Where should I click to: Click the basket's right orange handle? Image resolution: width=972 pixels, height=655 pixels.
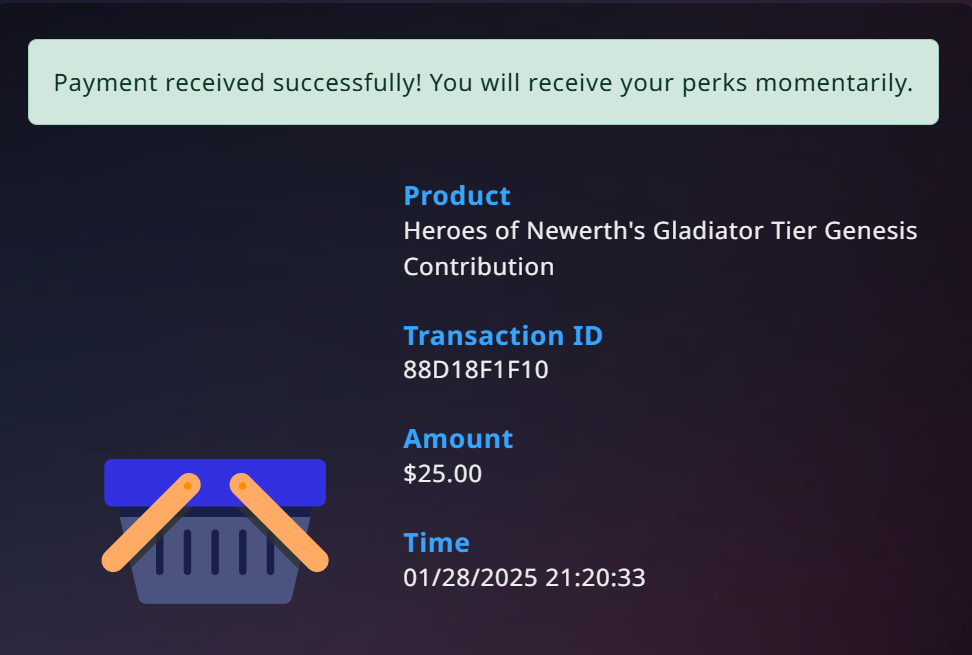tap(280, 523)
